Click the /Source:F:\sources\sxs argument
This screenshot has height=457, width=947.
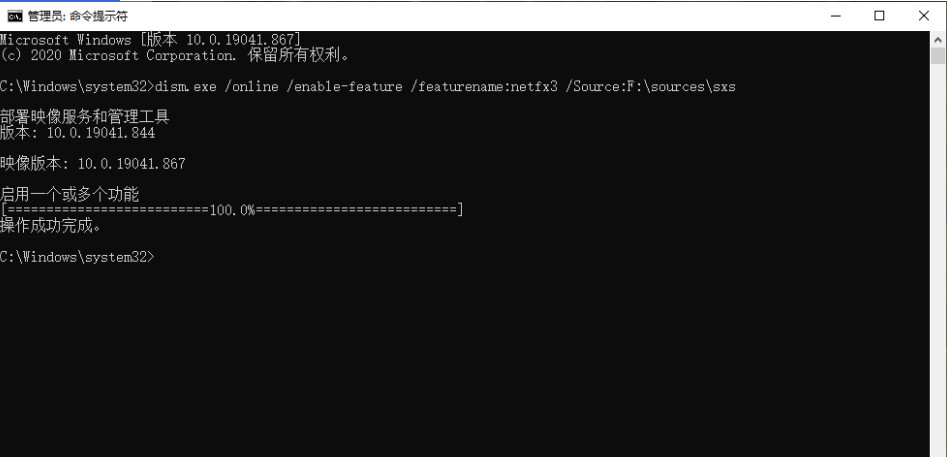[650, 87]
